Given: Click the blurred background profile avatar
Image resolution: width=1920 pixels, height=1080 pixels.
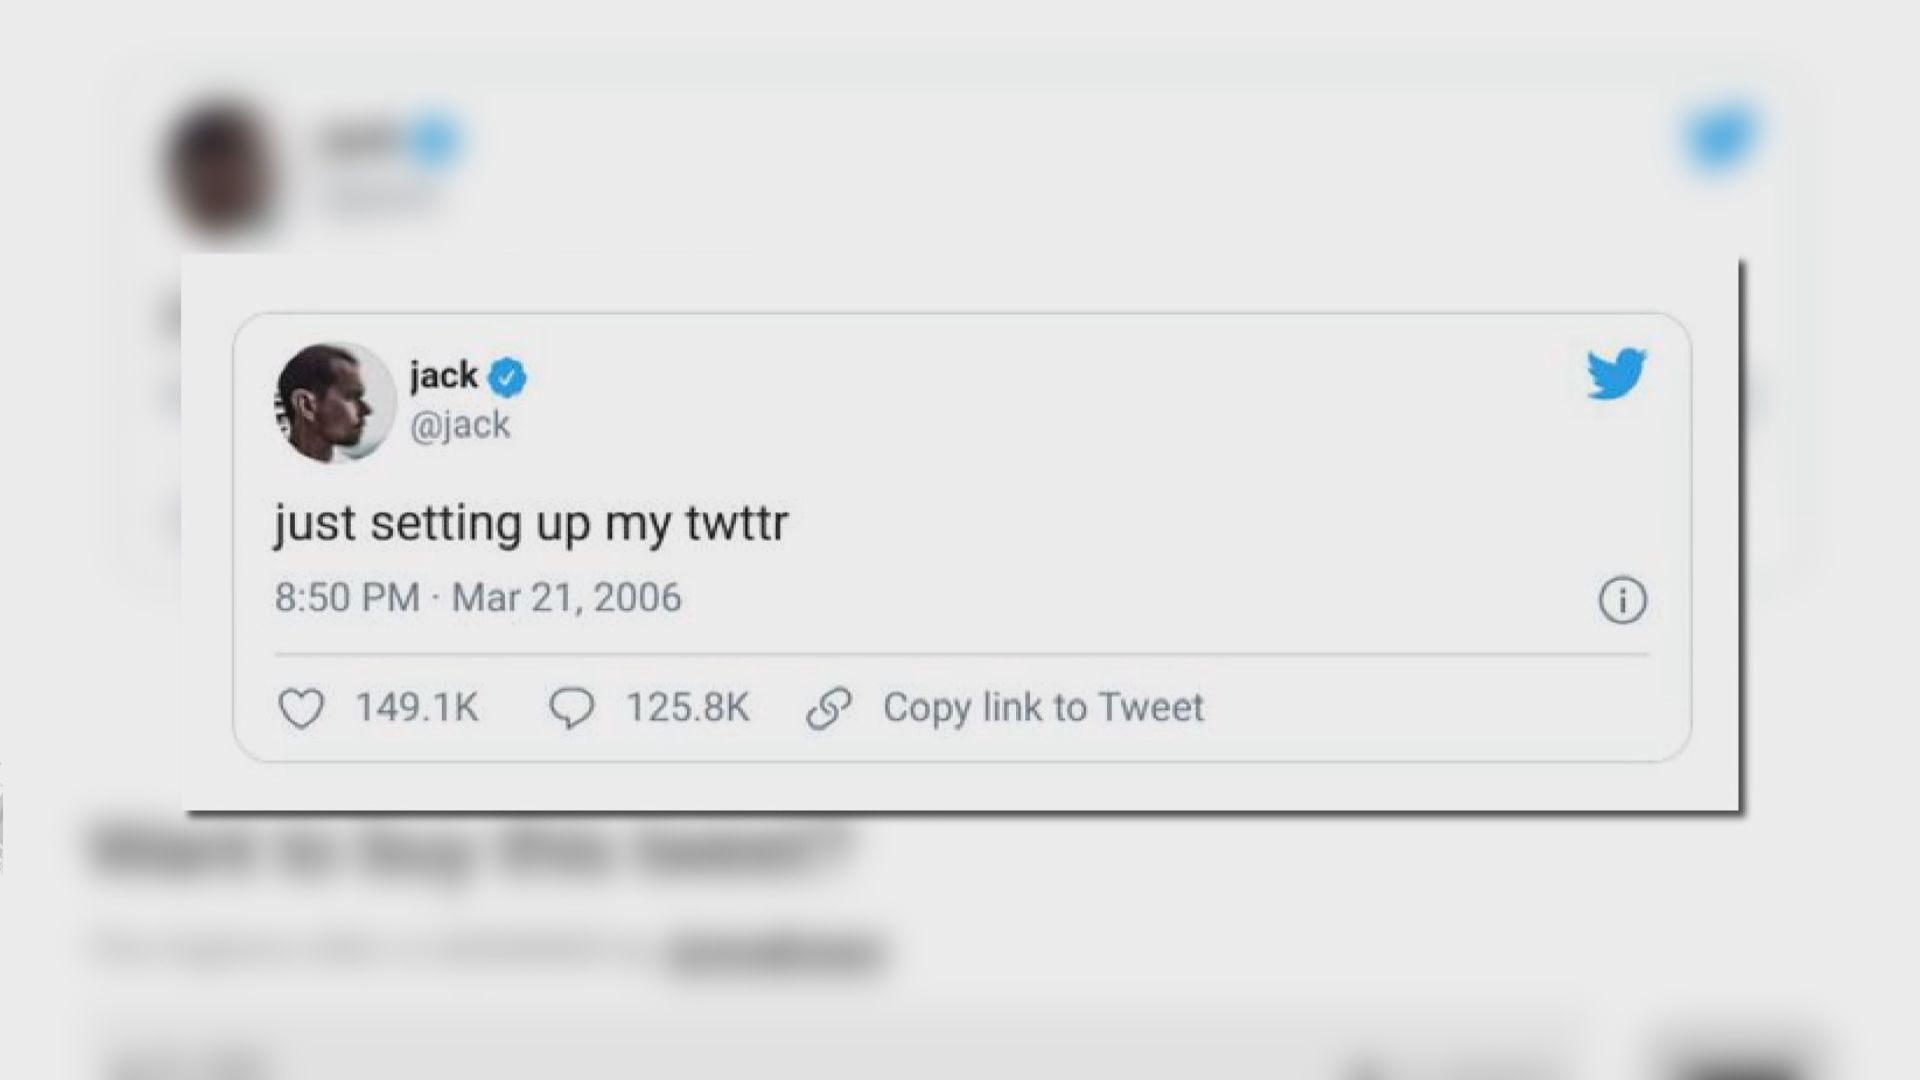Looking at the screenshot, I should pos(222,166).
